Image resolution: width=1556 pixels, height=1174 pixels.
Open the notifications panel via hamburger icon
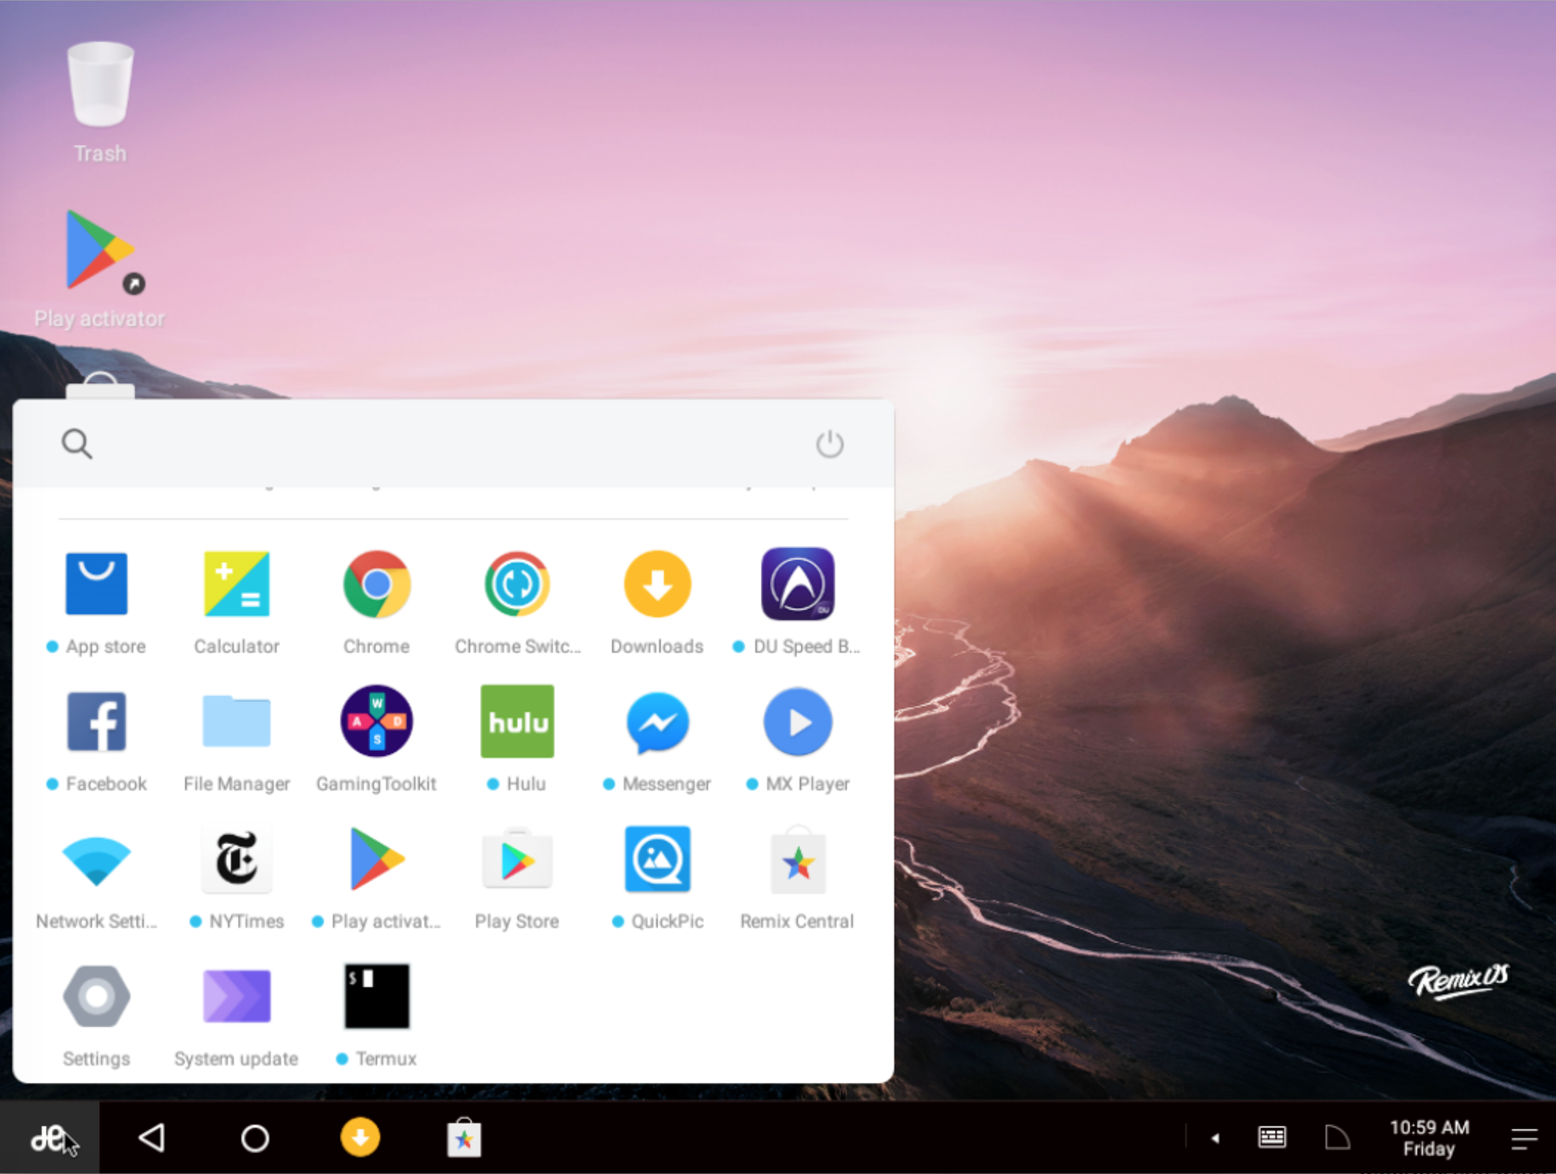[1524, 1137]
